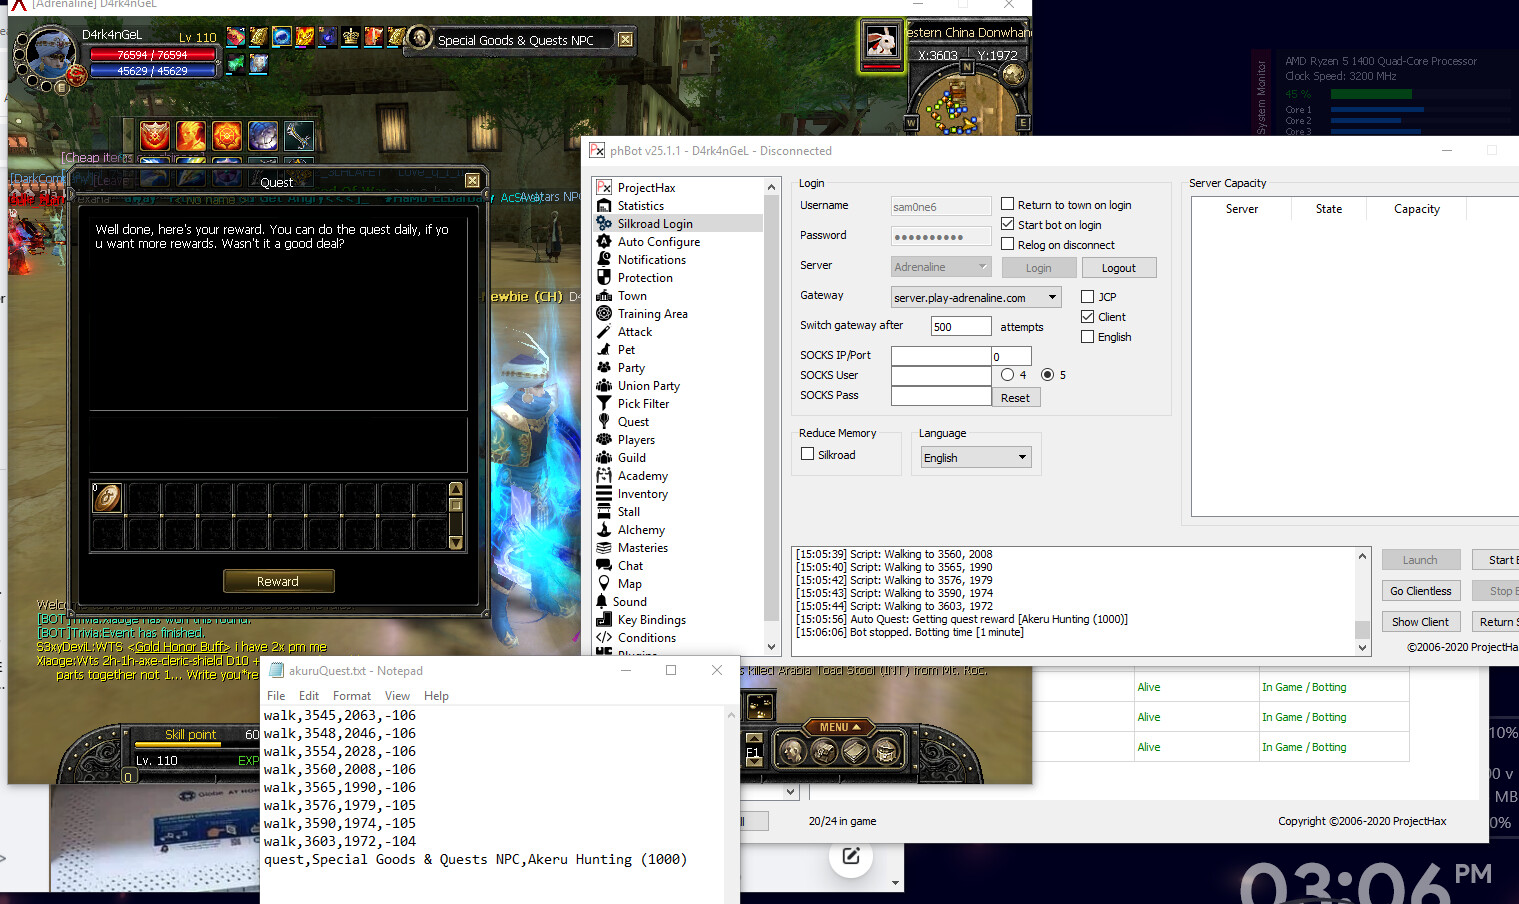This screenshot has height=904, width=1519.
Task: Enable Return to town on login
Action: point(1008,204)
